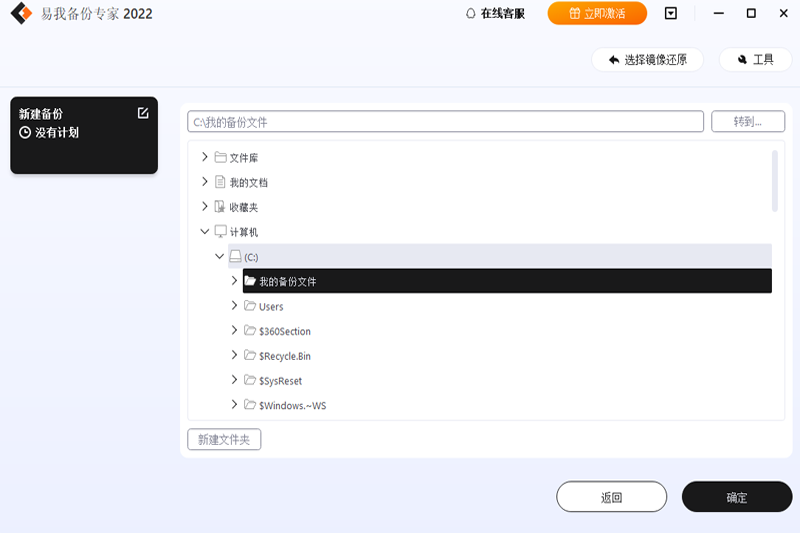Click the backup path input field
The height and width of the screenshot is (533, 800).
point(445,122)
